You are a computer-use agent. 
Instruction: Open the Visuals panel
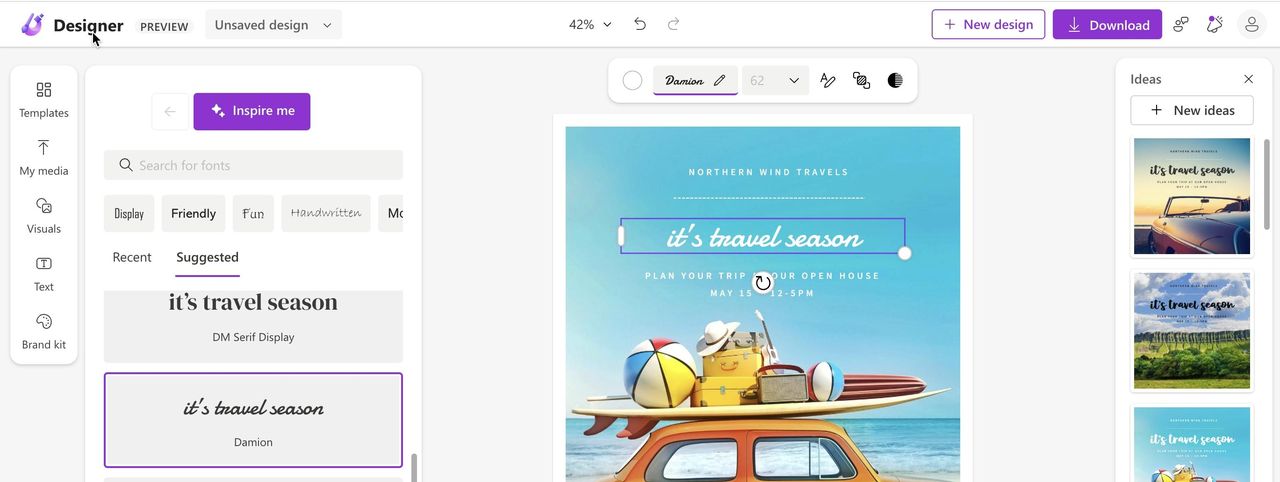44,215
